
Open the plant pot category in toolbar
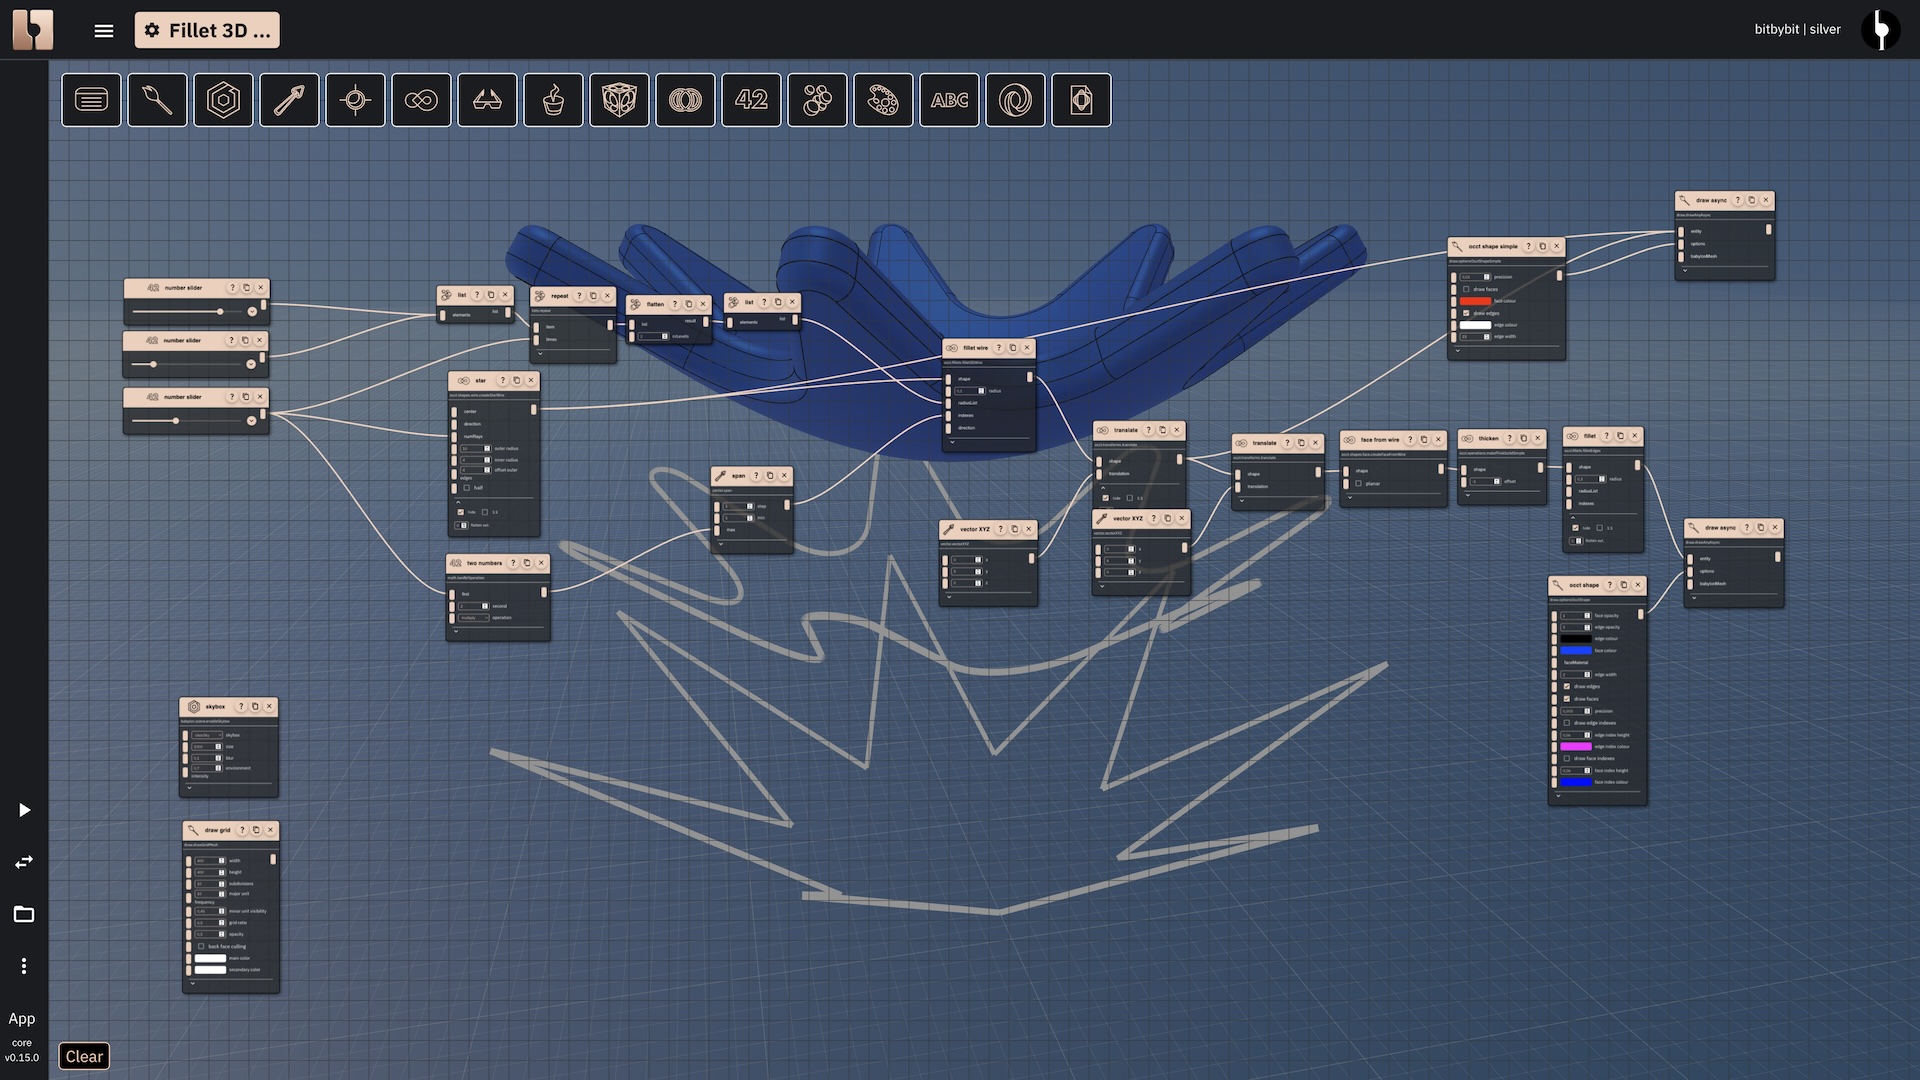[553, 100]
